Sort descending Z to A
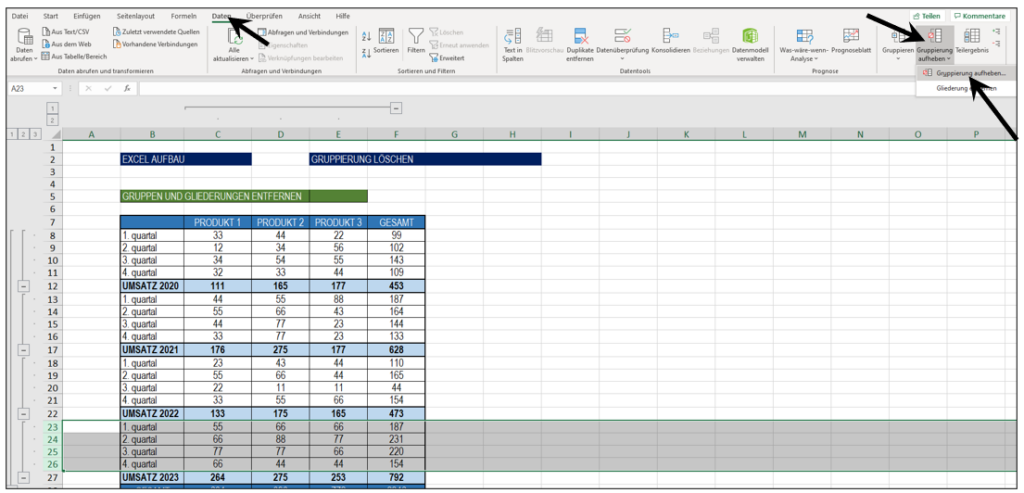The width and height of the screenshot is (1024, 493). [366, 52]
